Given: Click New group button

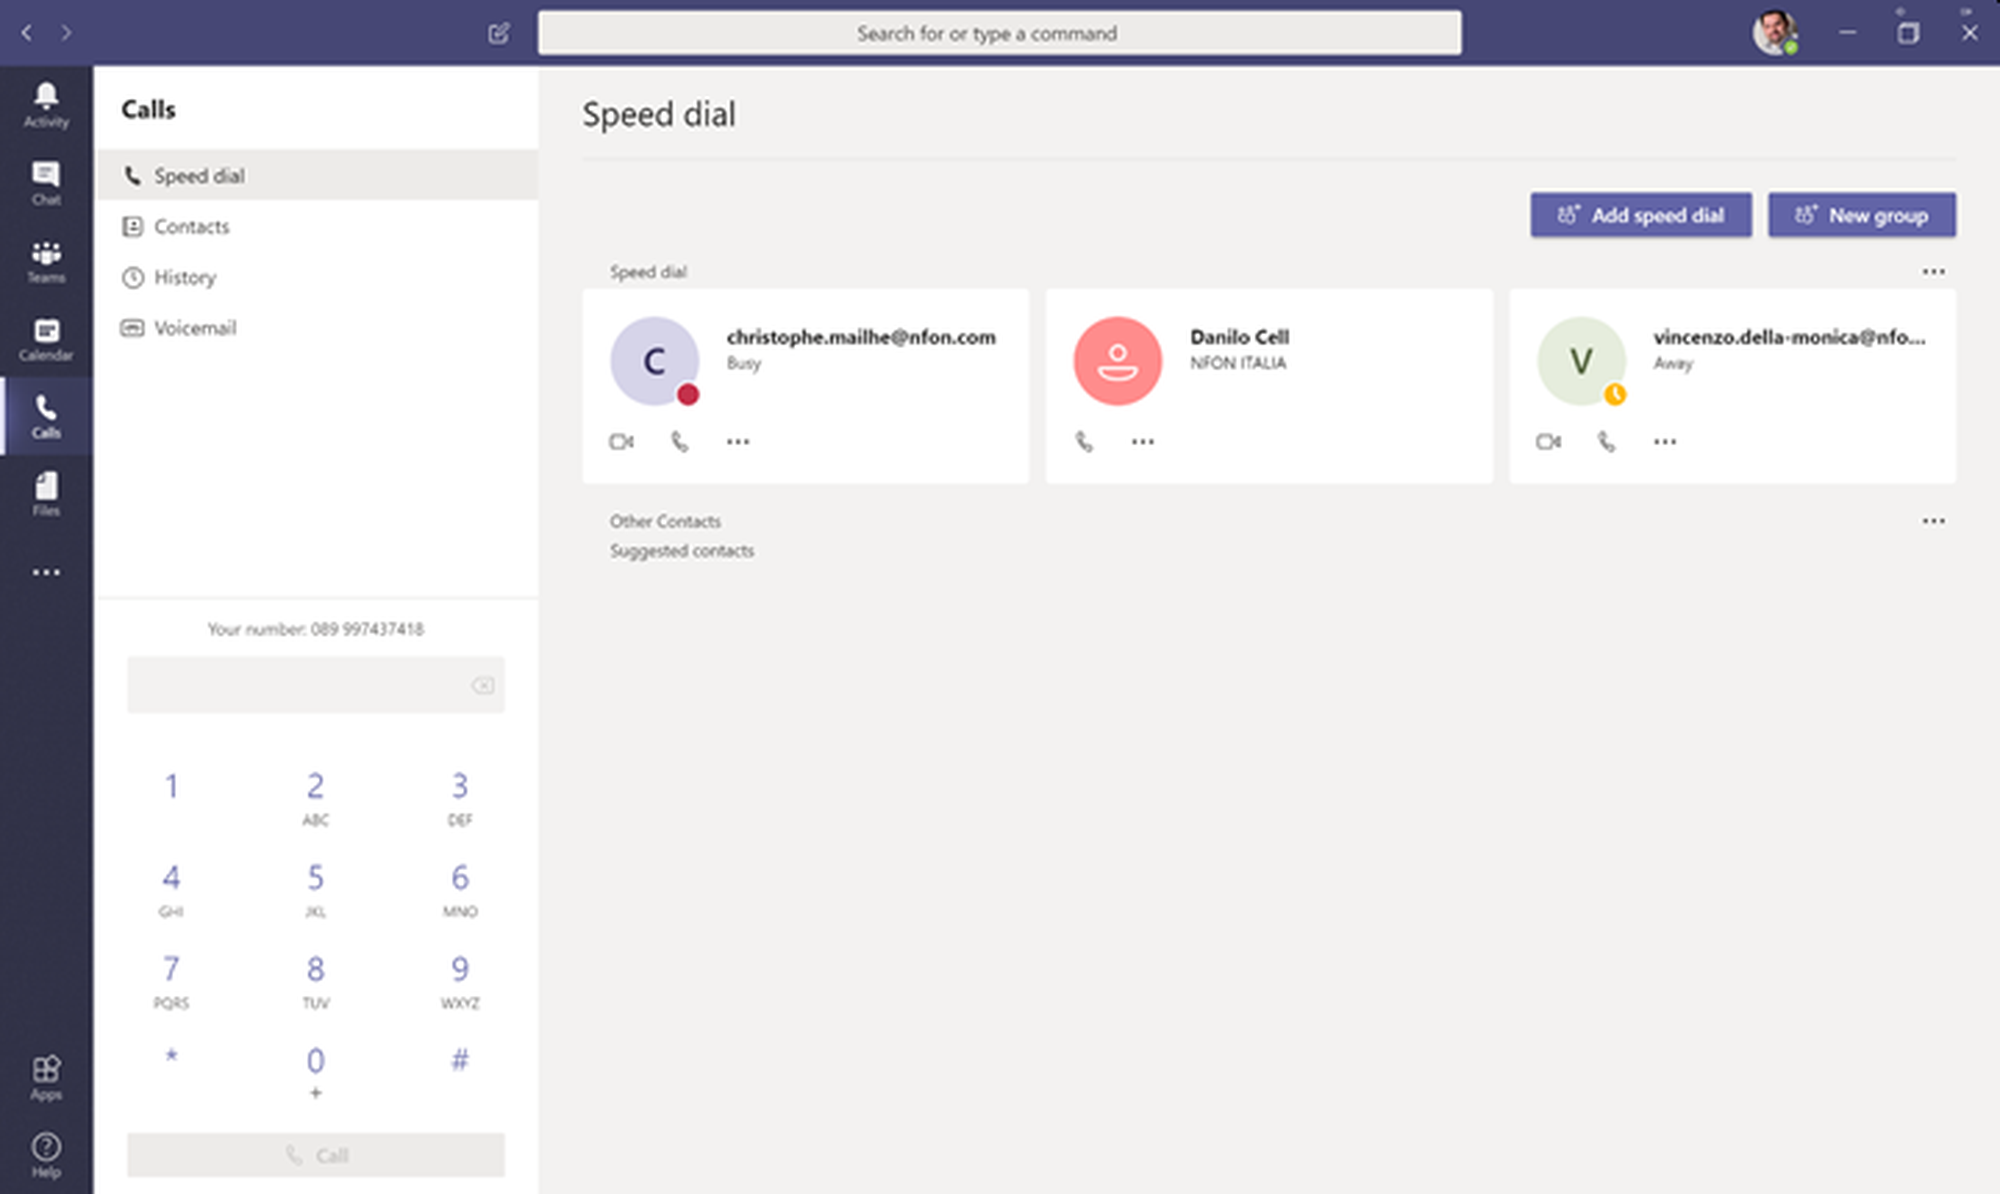Looking at the screenshot, I should coord(1861,215).
